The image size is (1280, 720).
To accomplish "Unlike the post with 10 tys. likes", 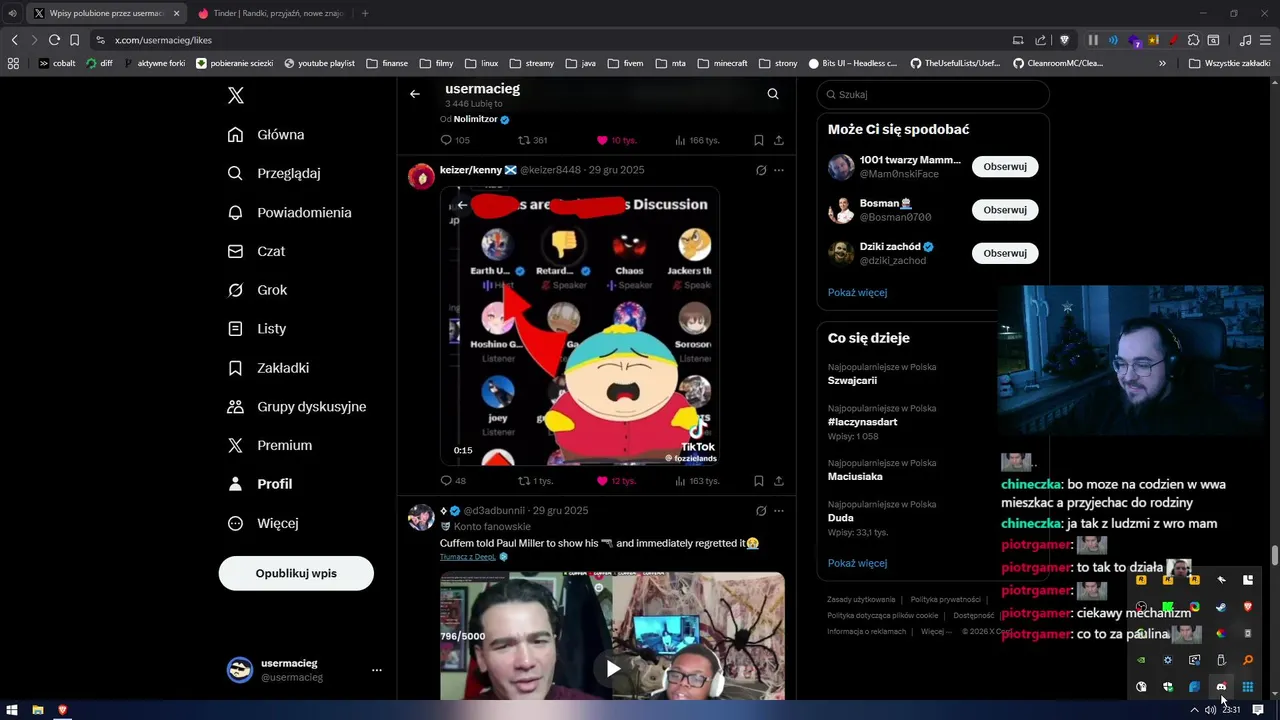I will click(616, 140).
